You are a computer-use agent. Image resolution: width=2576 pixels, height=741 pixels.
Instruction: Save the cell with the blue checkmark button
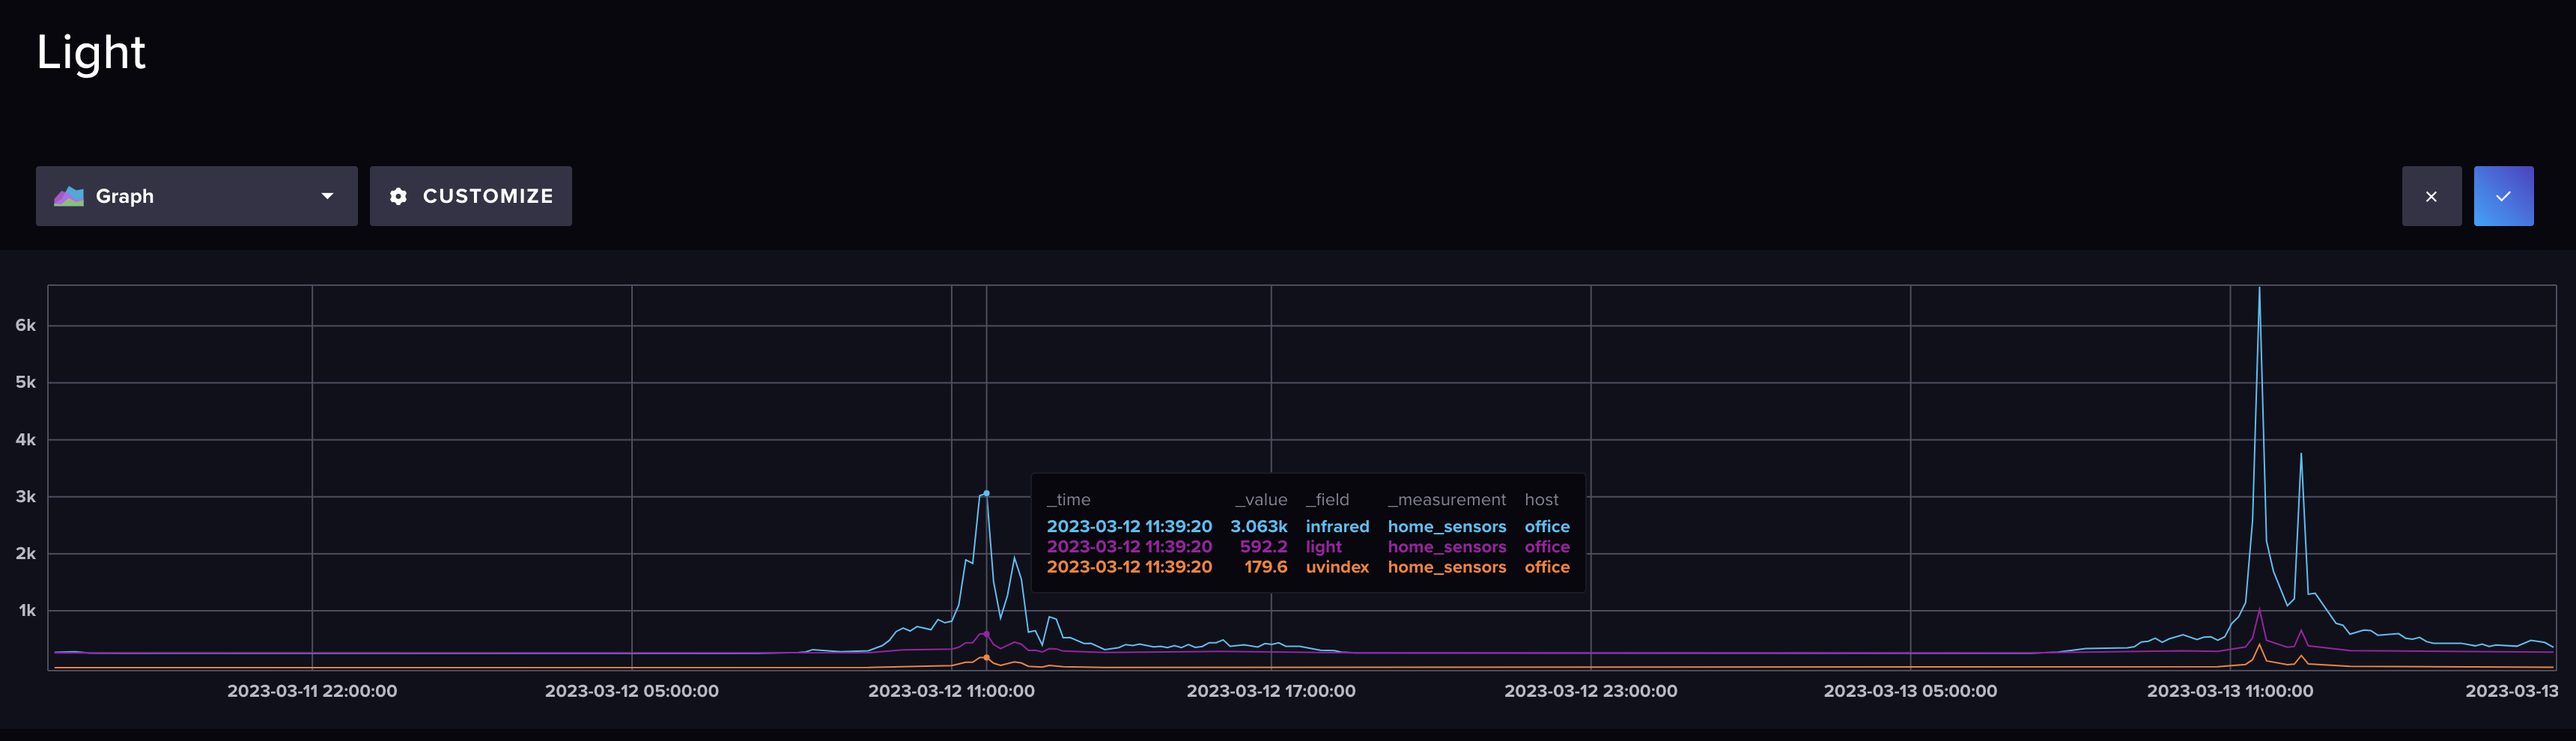(2503, 196)
